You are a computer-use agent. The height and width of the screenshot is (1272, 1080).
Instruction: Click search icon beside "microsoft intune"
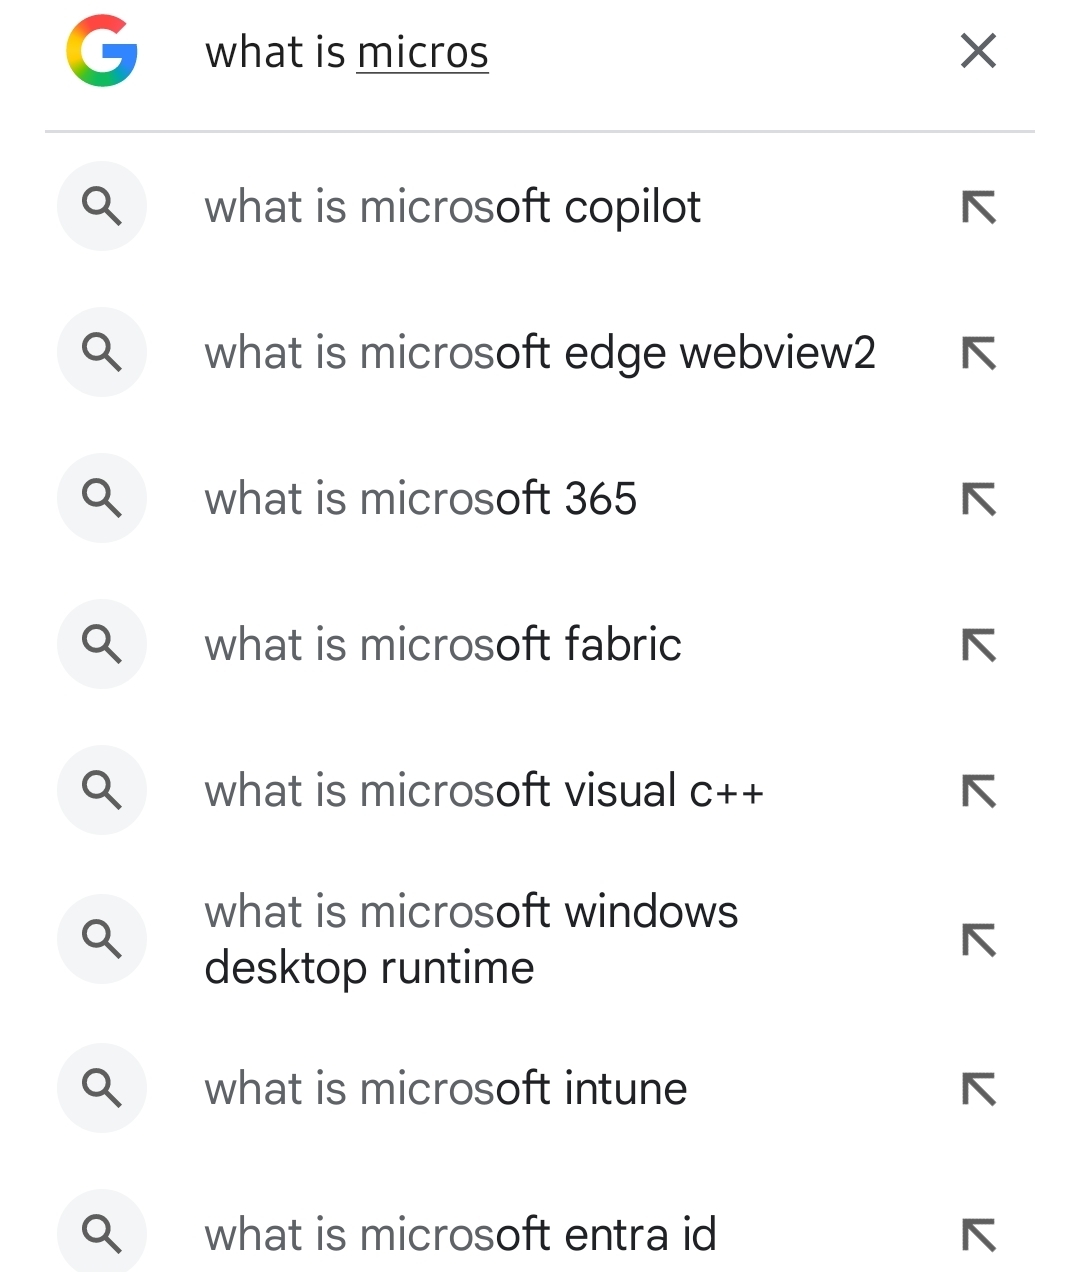click(102, 1087)
